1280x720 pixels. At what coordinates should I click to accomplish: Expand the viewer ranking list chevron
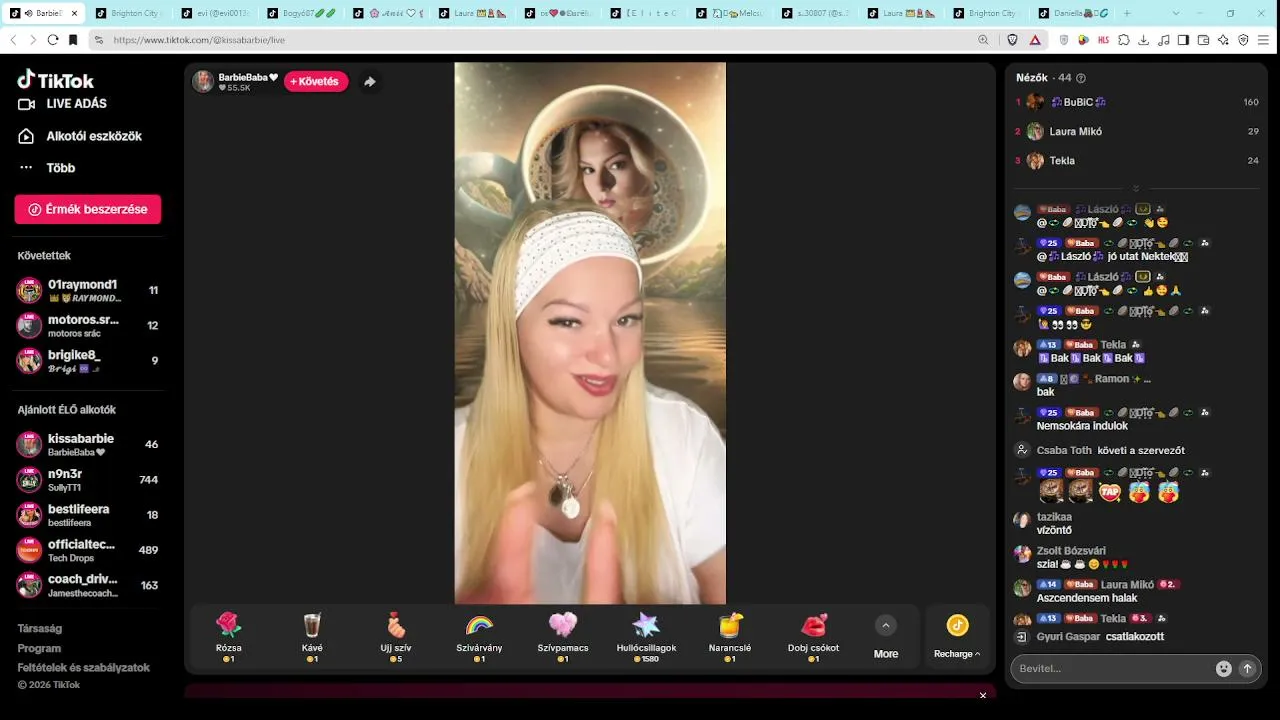[1136, 188]
